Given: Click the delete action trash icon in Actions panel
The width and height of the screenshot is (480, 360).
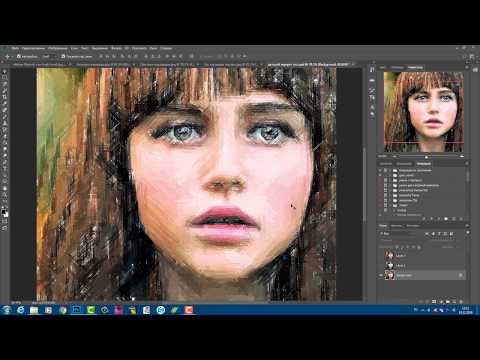Looking at the screenshot, I should 461,219.
